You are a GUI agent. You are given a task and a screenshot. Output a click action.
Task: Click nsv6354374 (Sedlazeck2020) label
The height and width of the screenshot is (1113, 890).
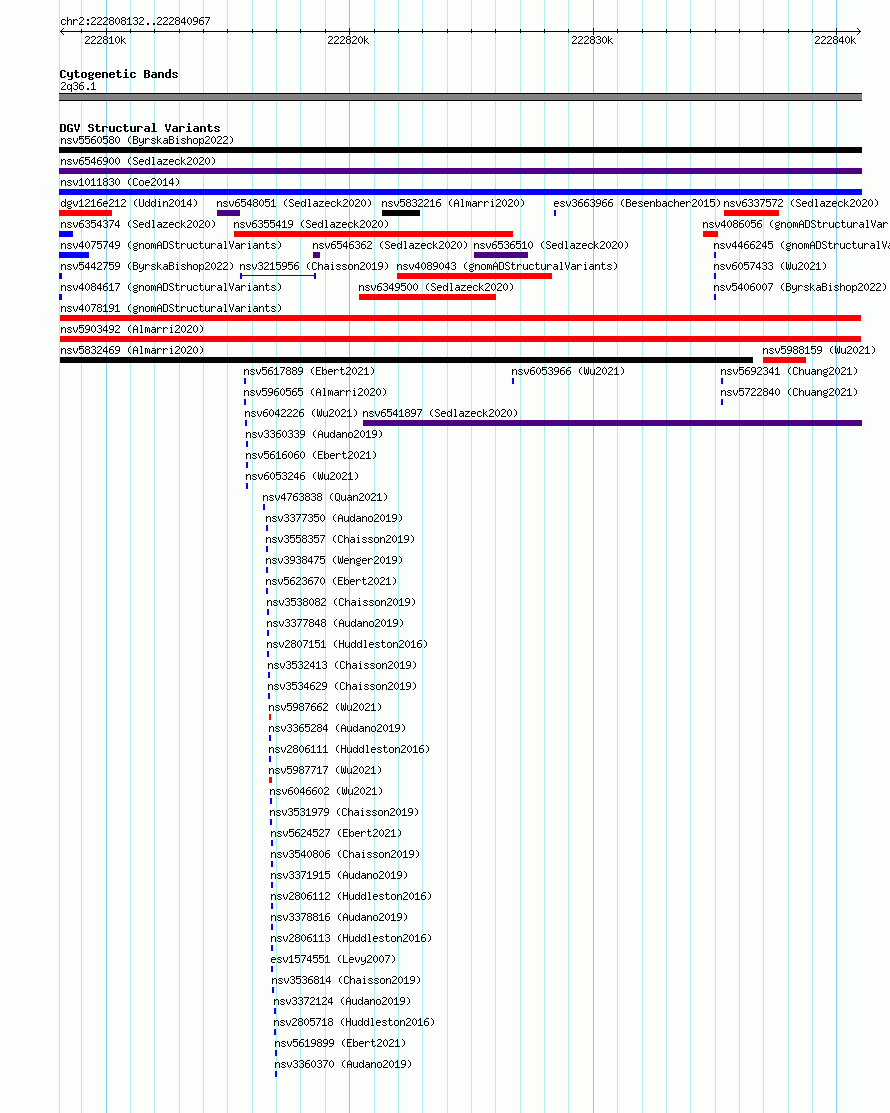pos(138,224)
